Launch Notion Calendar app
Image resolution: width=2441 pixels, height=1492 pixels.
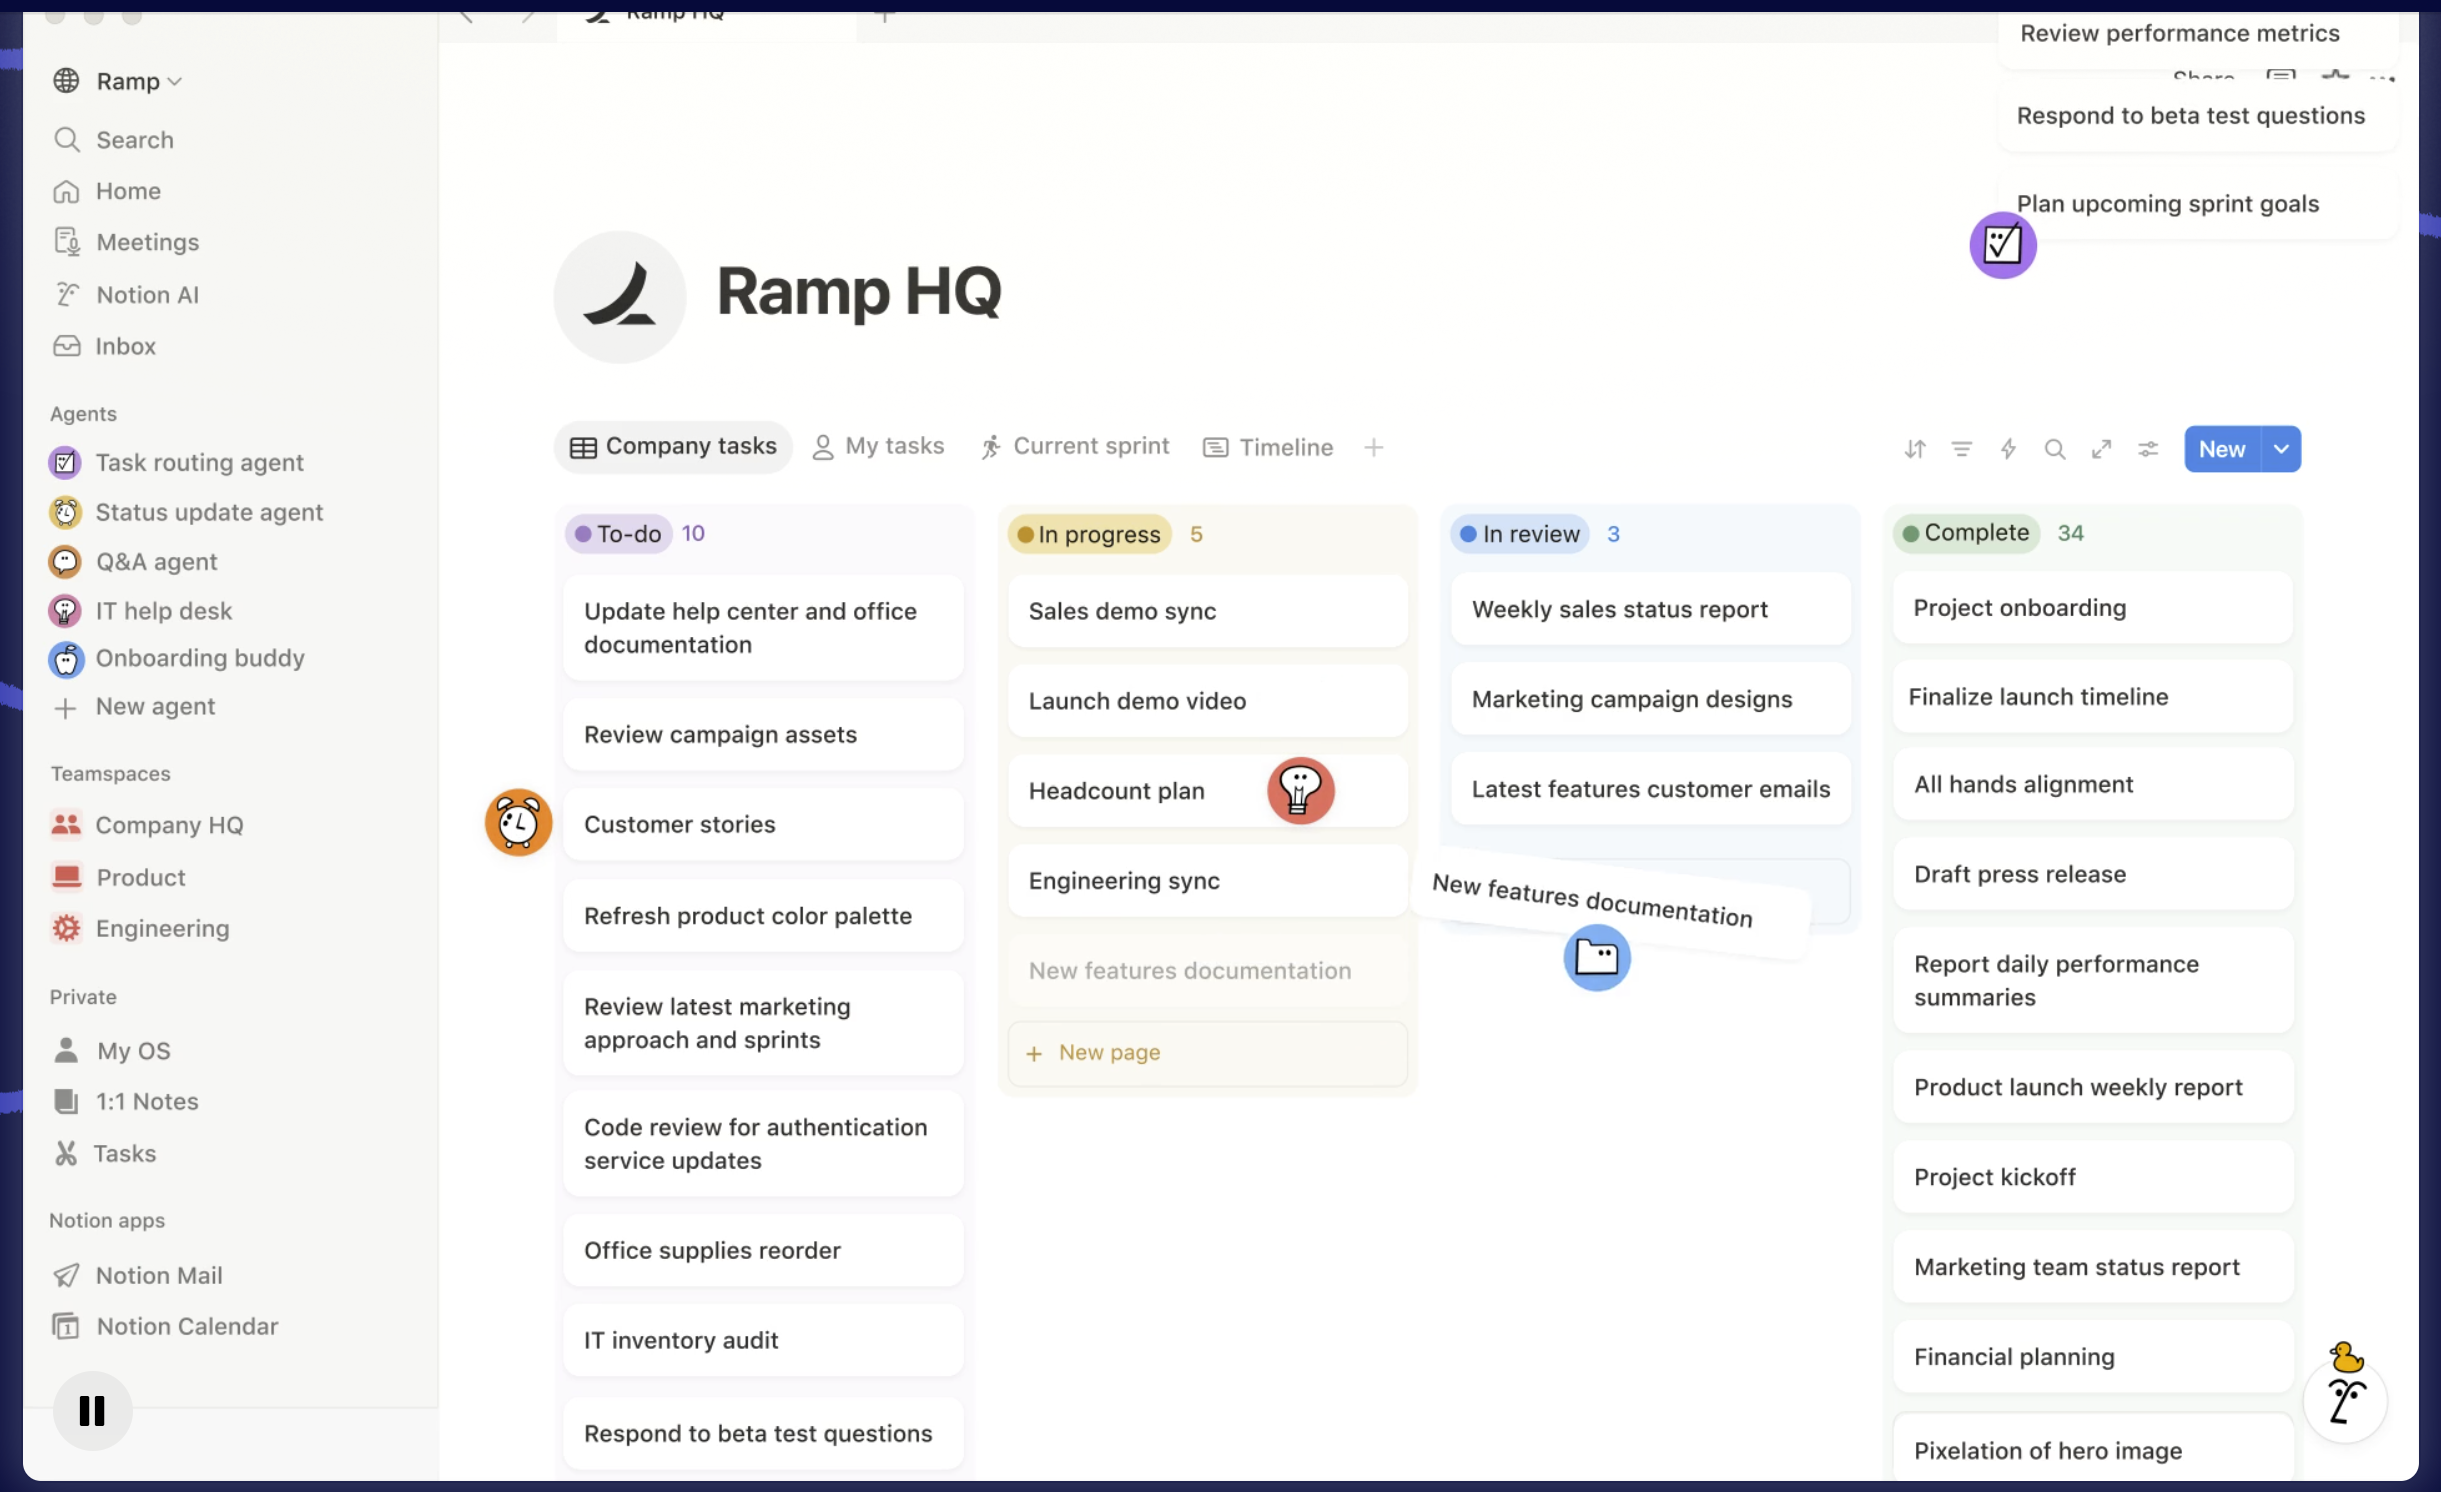pyautogui.click(x=187, y=1326)
